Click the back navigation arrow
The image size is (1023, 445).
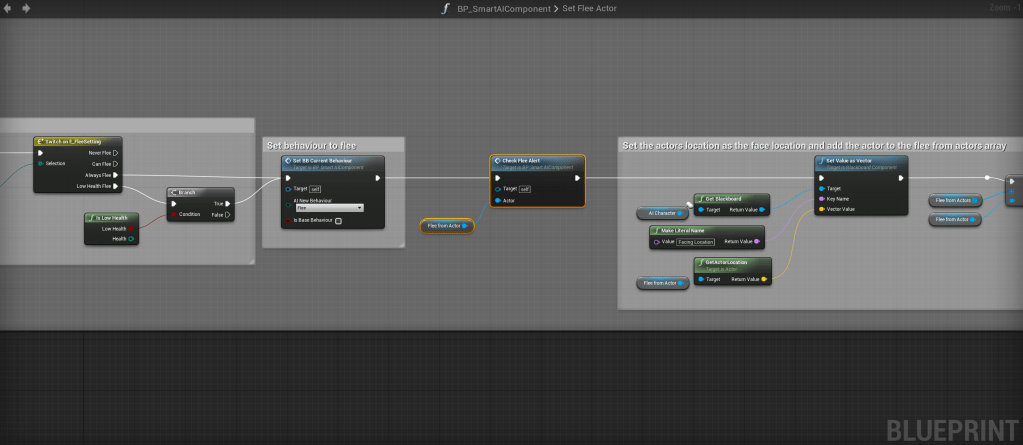click(x=9, y=8)
